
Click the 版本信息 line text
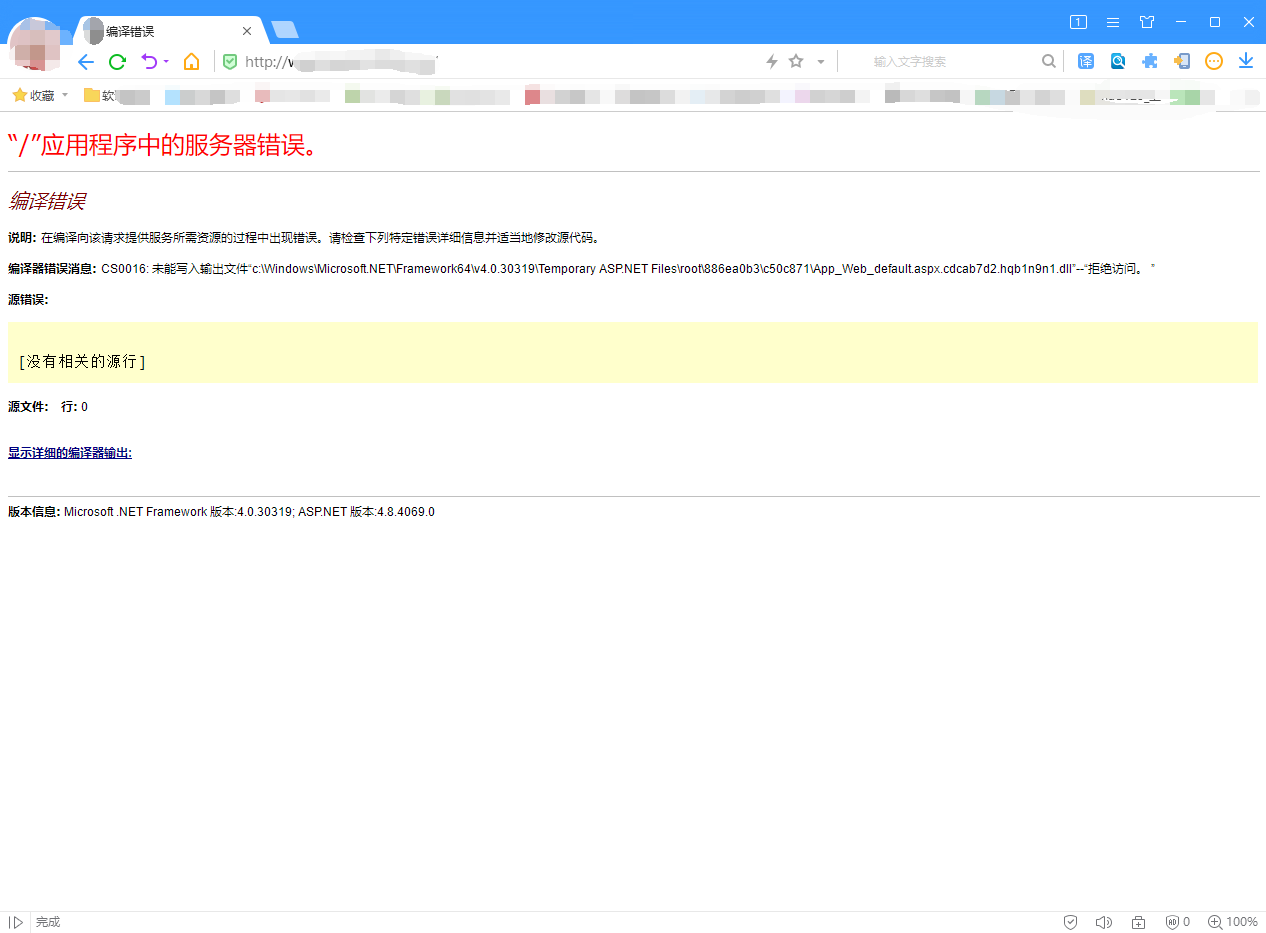coord(221,512)
